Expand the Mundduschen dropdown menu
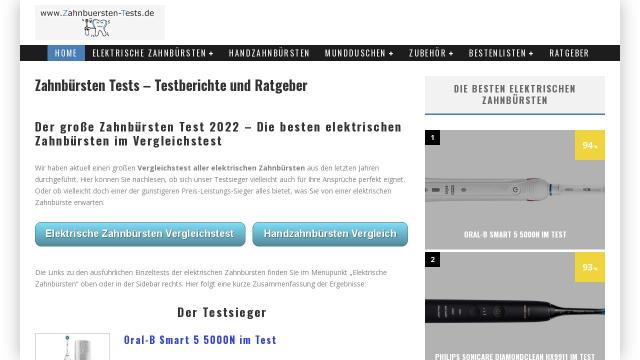640x360 pixels. pos(359,53)
